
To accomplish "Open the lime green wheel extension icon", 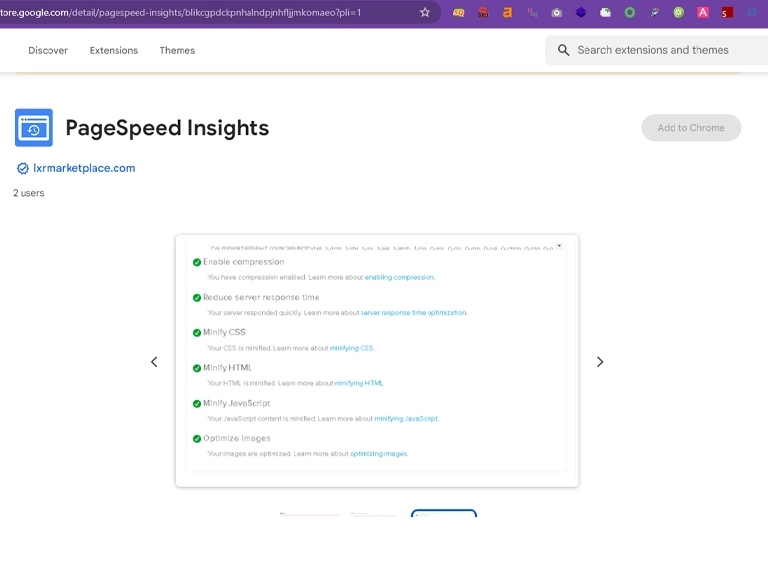I will pyautogui.click(x=678, y=13).
